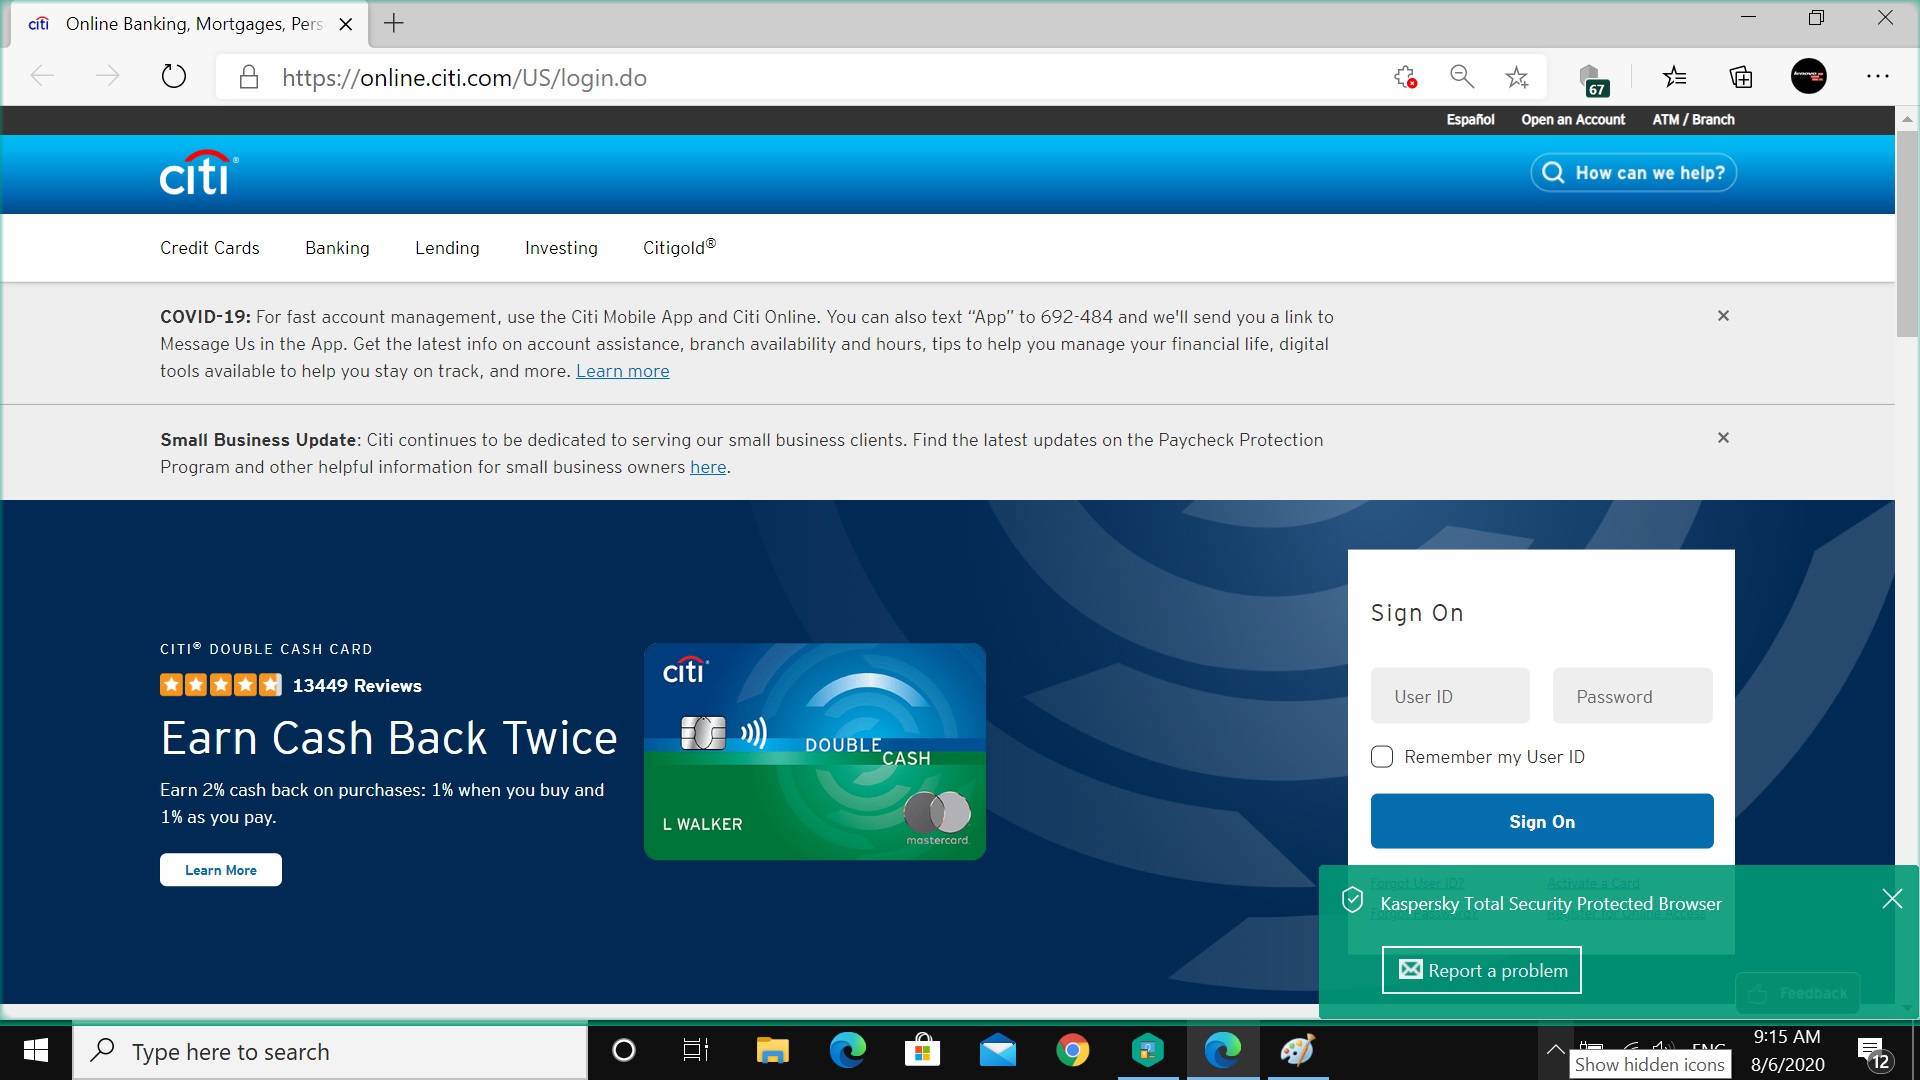Click the browser extensions puzzle piece icon

(1403, 76)
